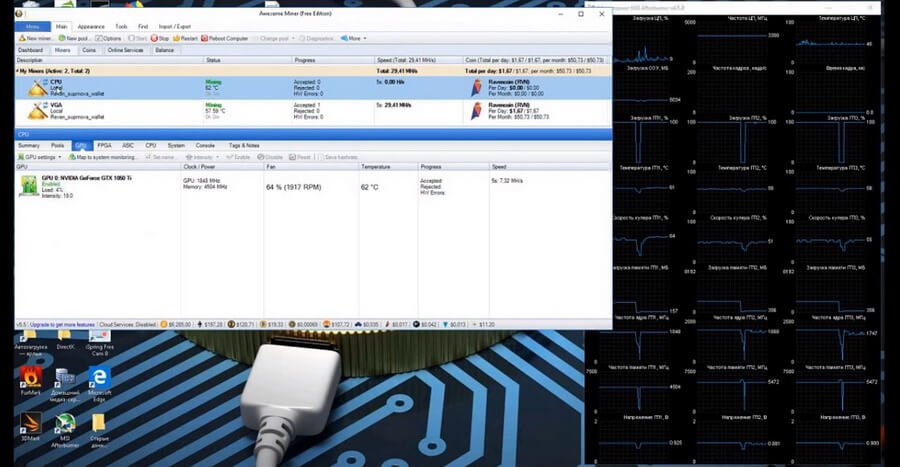
Task: Select the System detail tab
Action: click(x=176, y=145)
